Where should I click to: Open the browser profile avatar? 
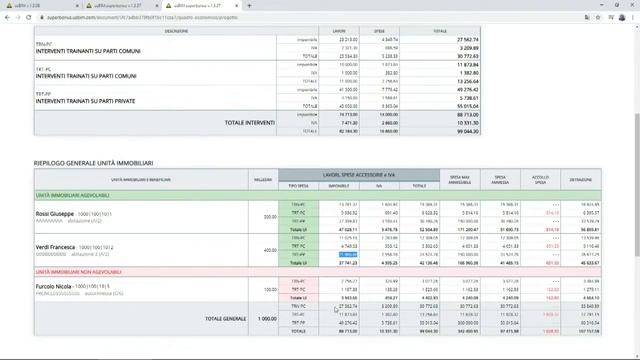(x=622, y=18)
